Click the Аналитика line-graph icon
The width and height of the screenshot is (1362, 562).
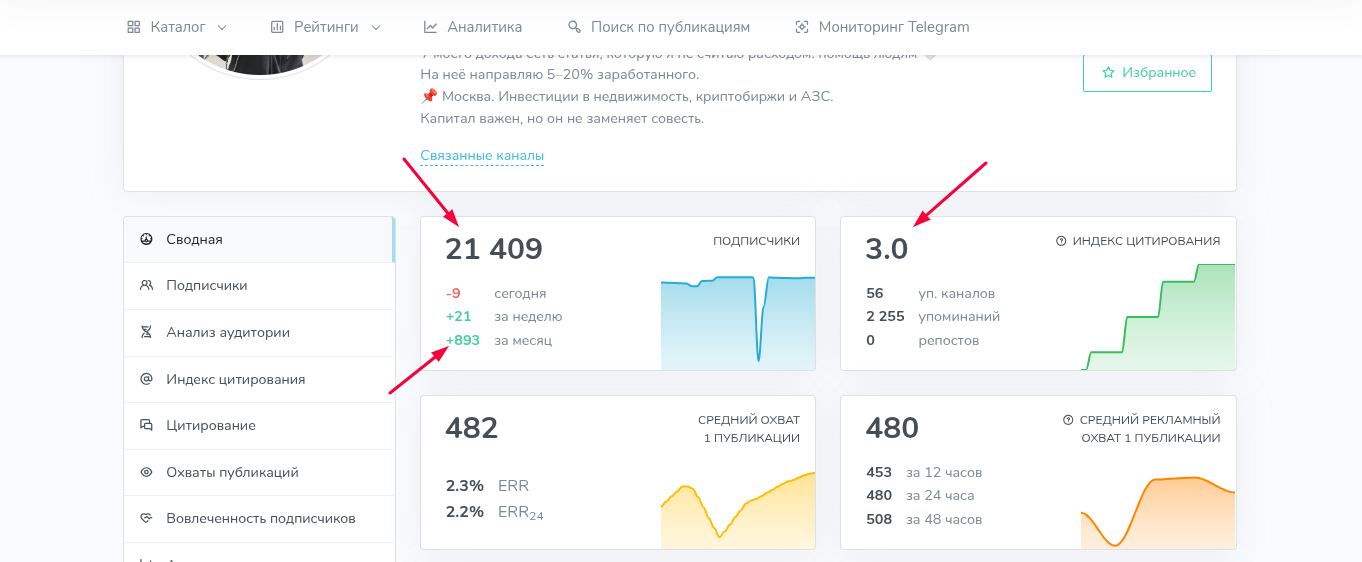coord(430,27)
